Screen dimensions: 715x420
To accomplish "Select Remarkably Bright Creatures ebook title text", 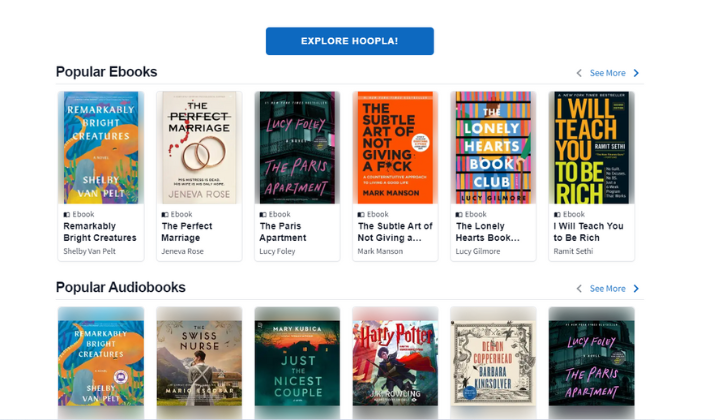I will [100, 232].
